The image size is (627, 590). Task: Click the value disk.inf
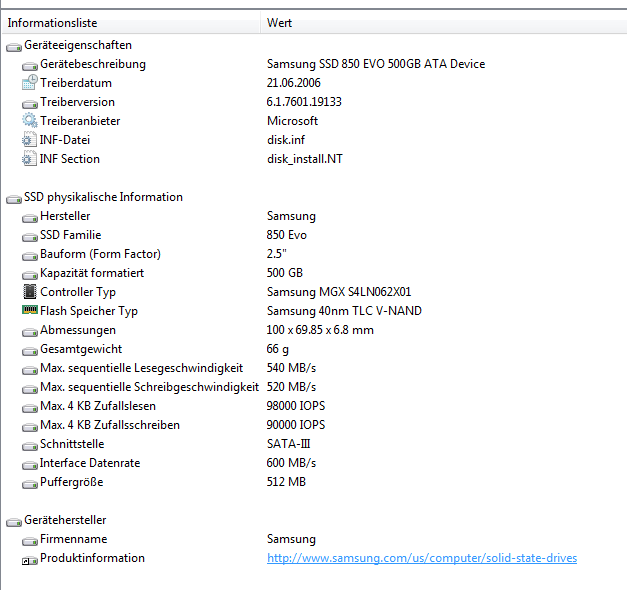click(286, 140)
